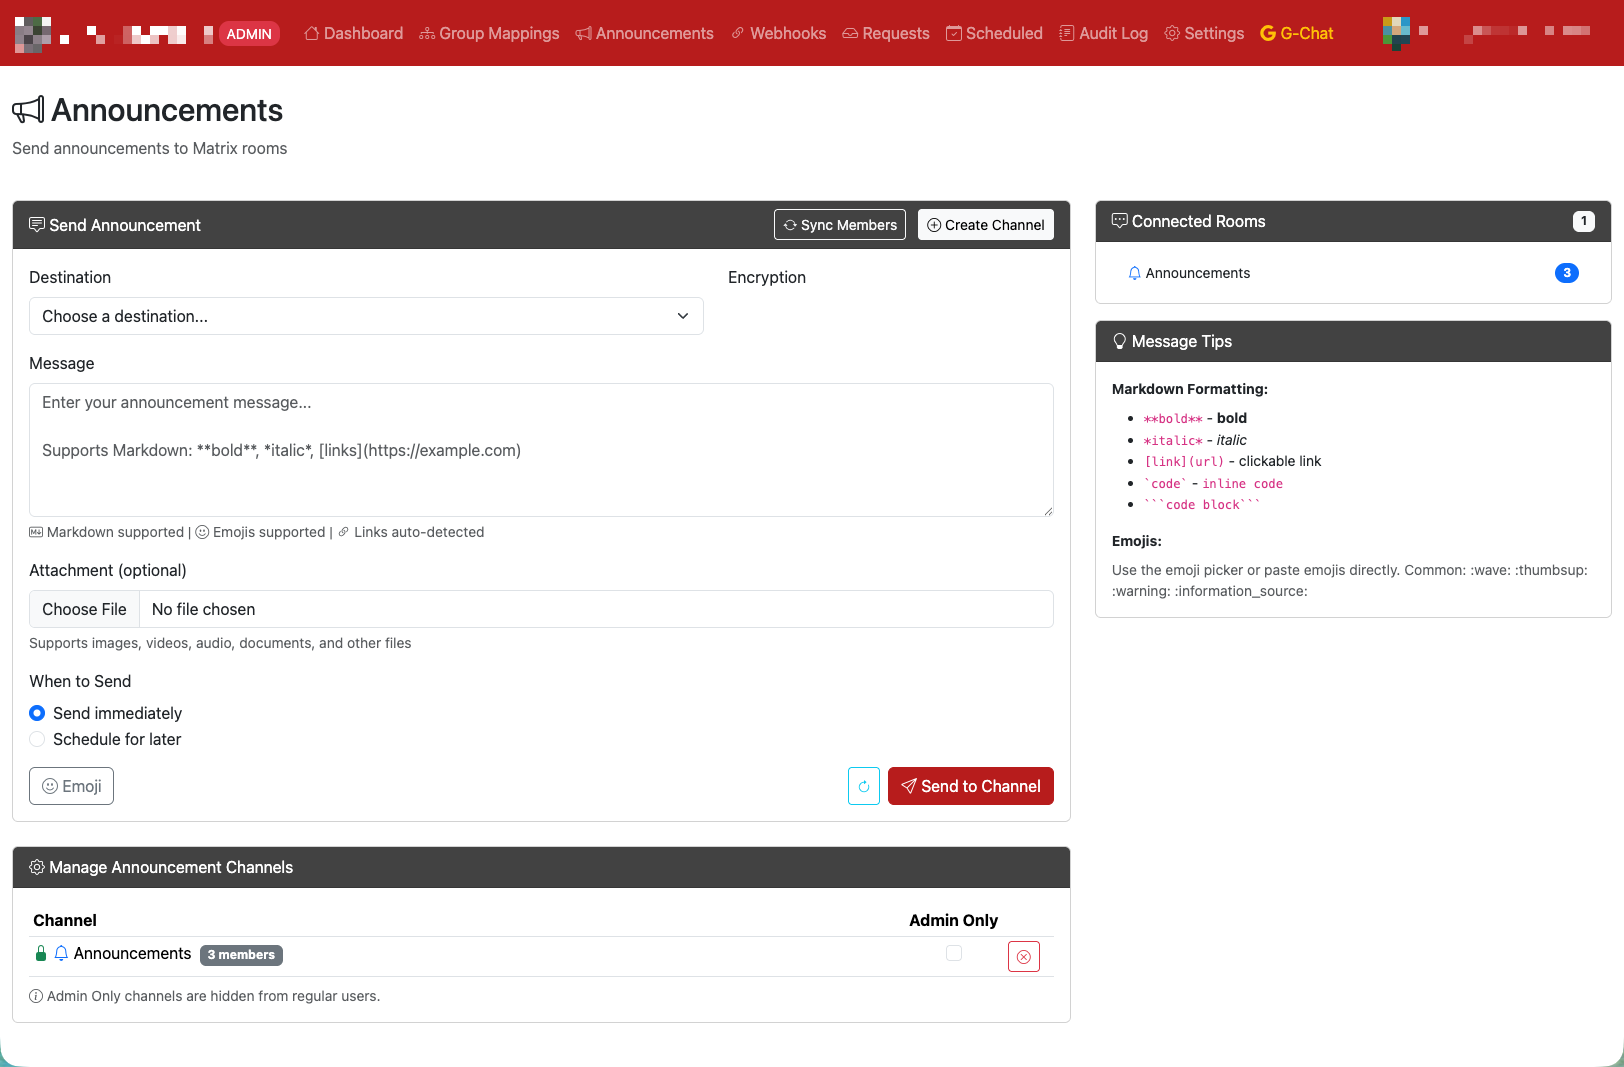Choose Schedule for later
Viewport: 1624px width, 1067px height.
pyautogui.click(x=37, y=739)
